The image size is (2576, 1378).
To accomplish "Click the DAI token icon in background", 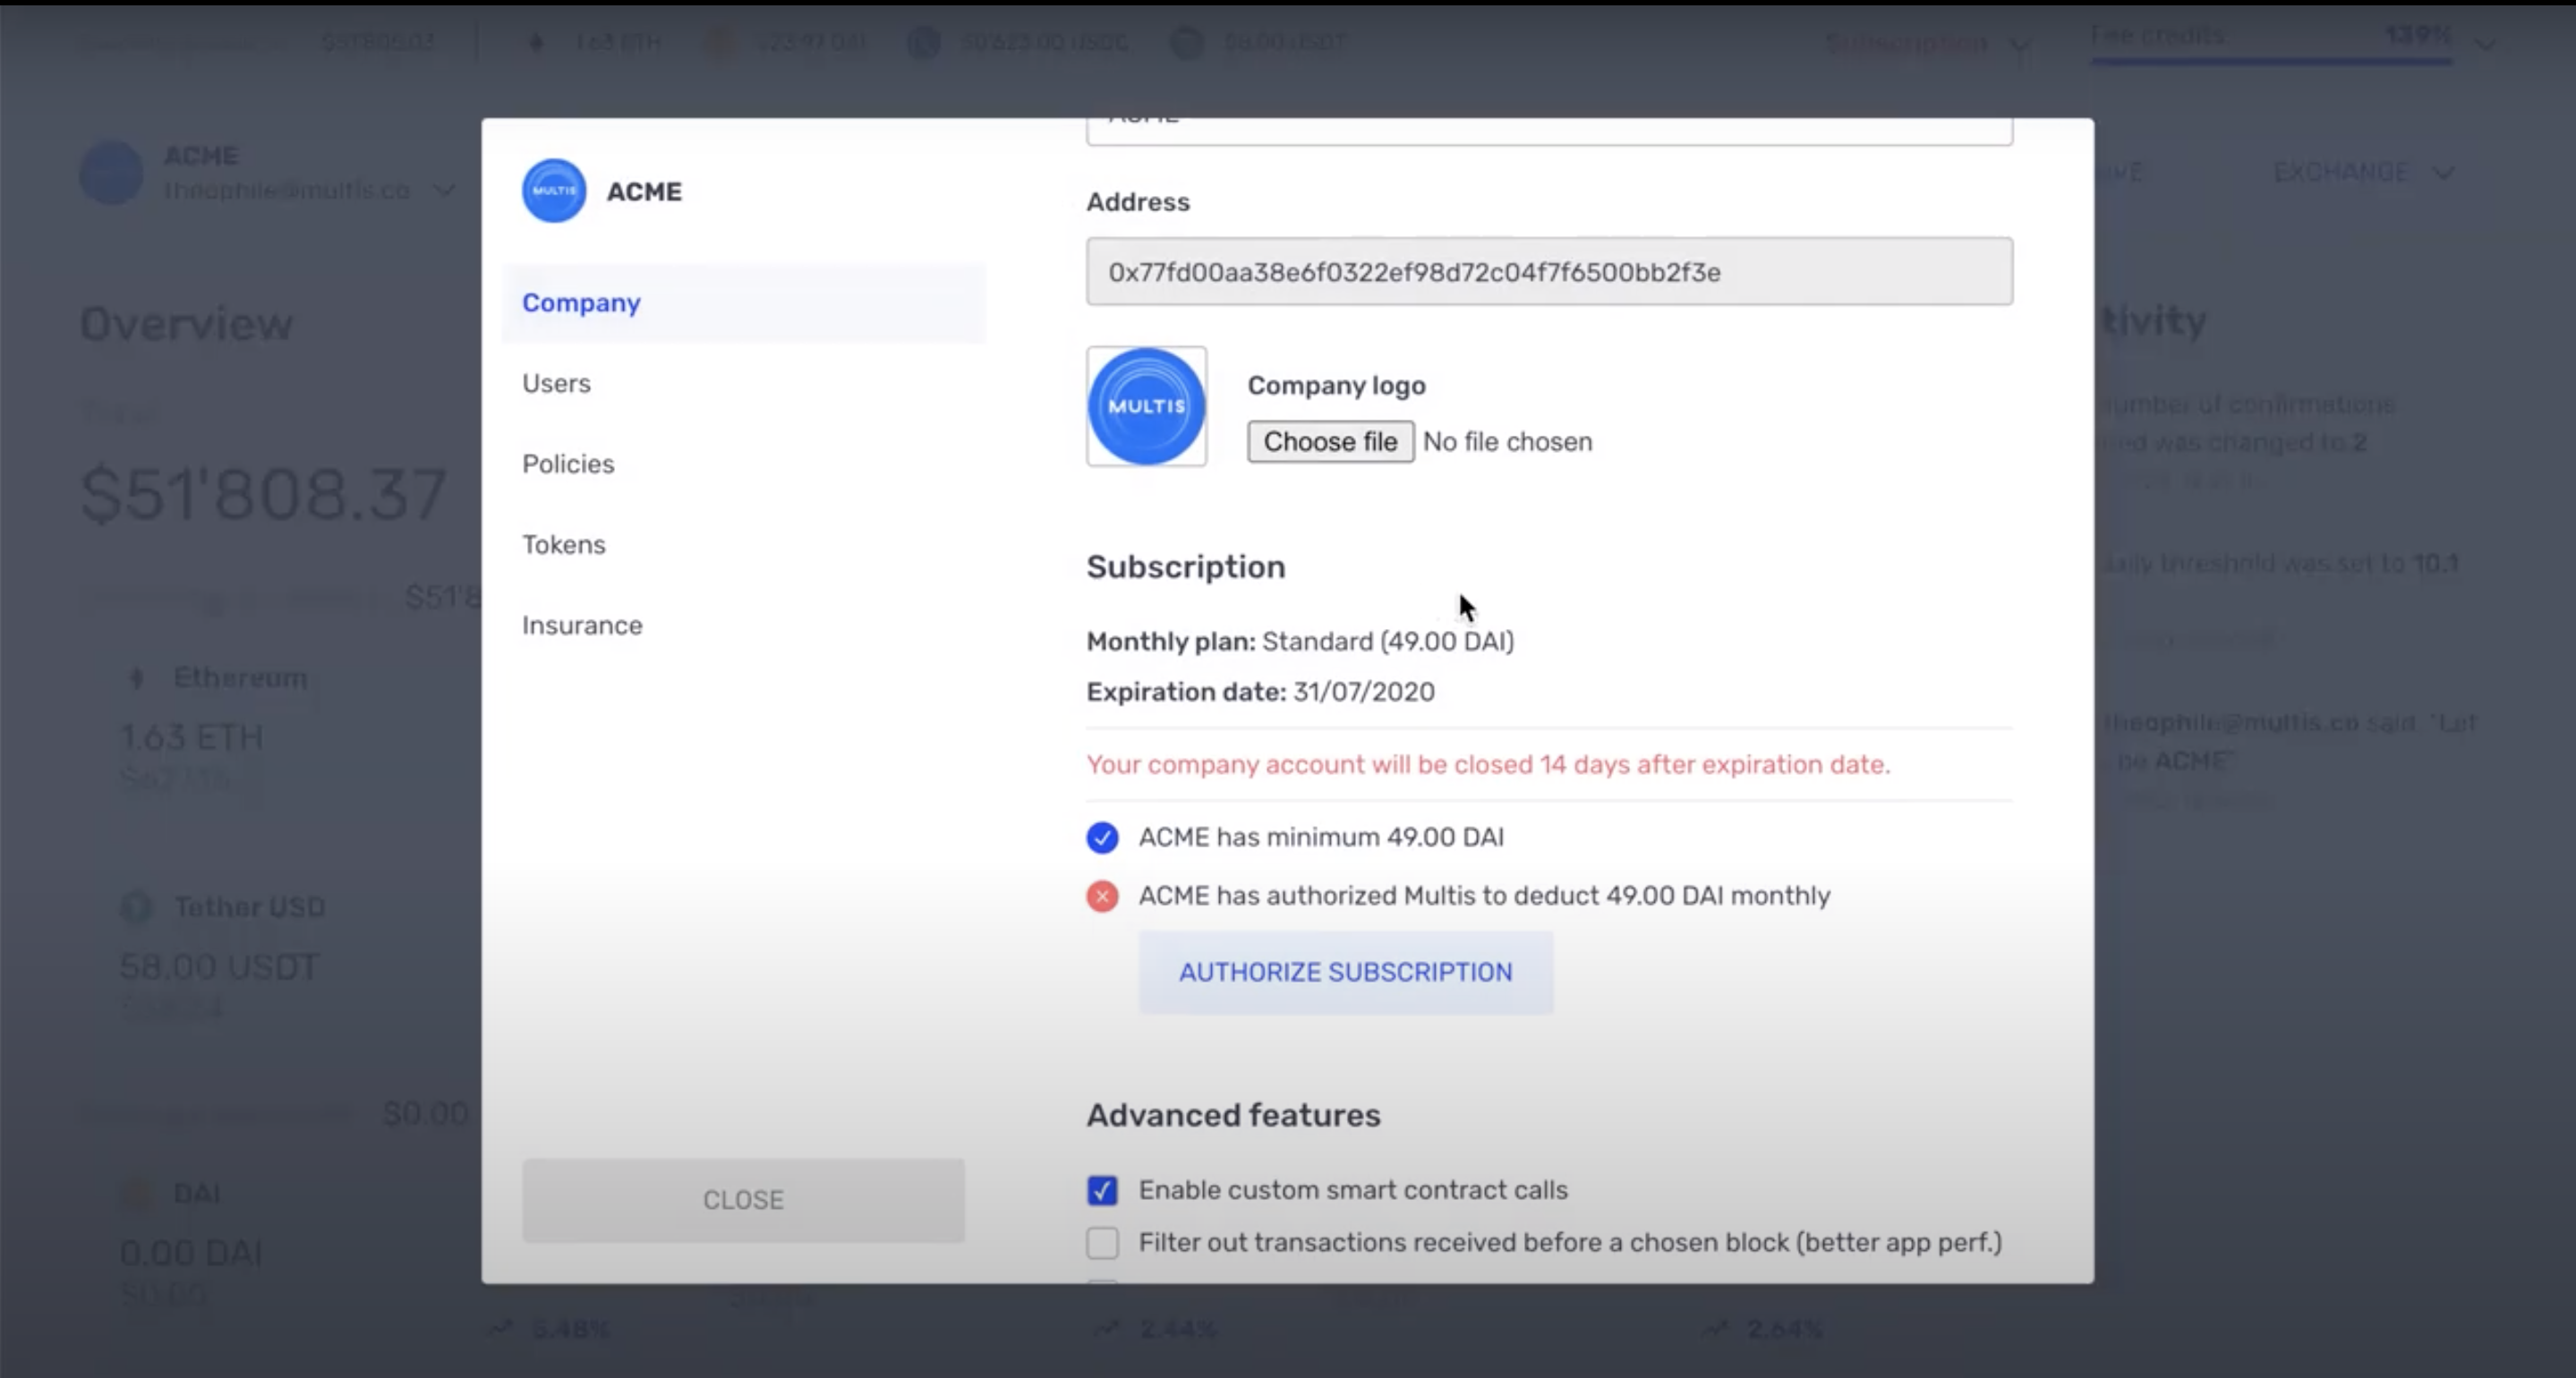I will pos(137,1194).
